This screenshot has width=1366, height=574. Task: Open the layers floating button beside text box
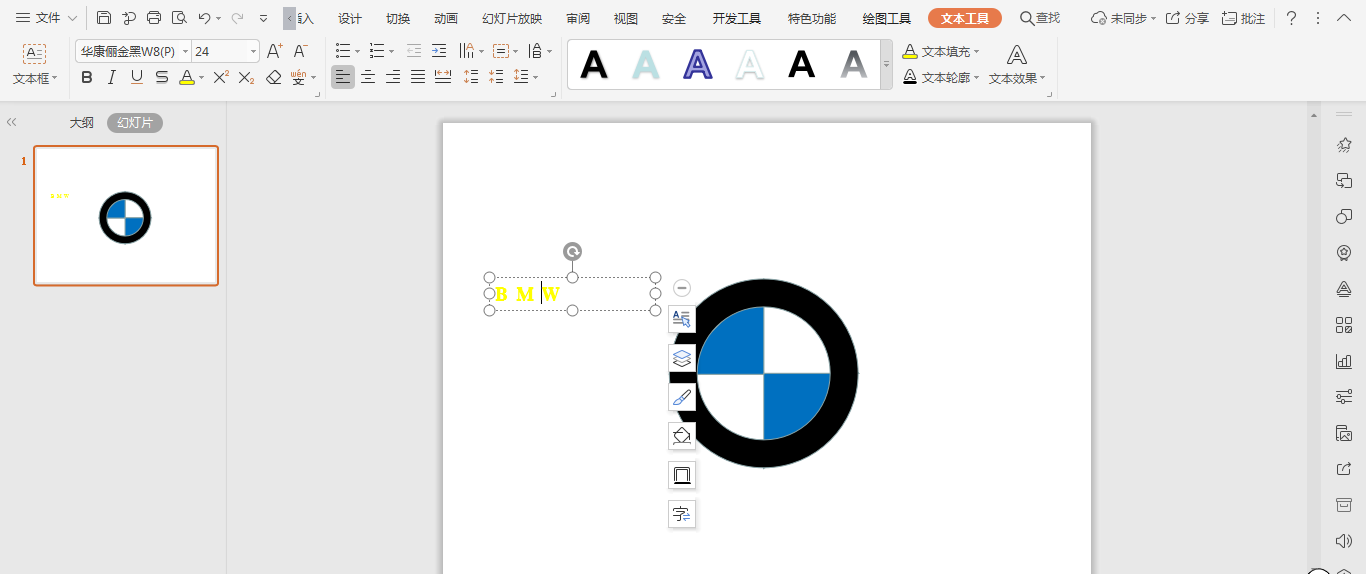(x=682, y=358)
